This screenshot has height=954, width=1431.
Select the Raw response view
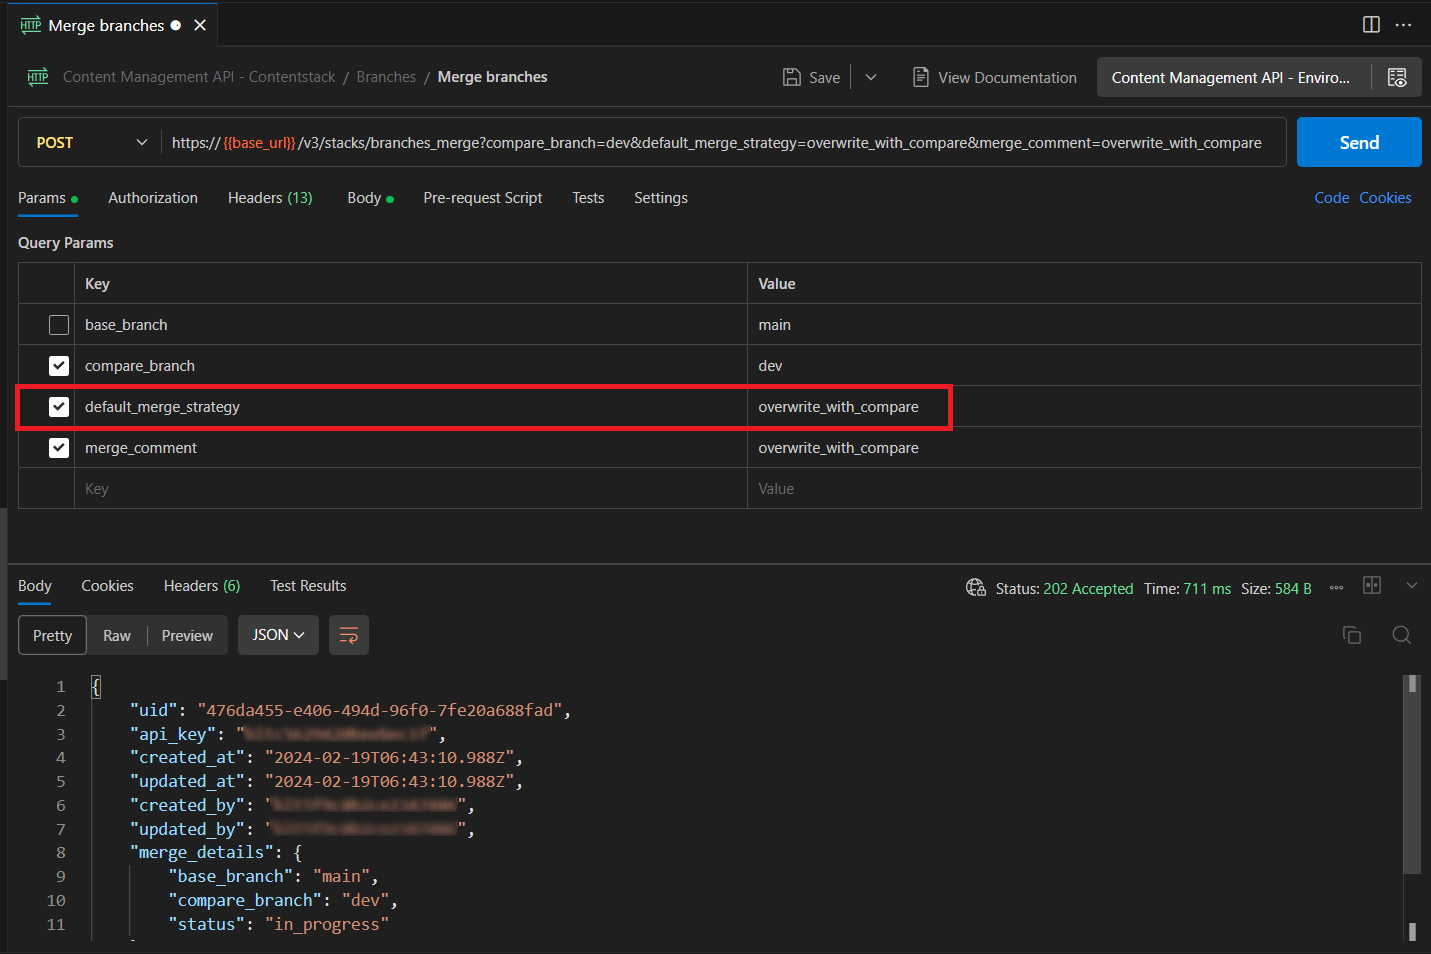pyautogui.click(x=117, y=635)
